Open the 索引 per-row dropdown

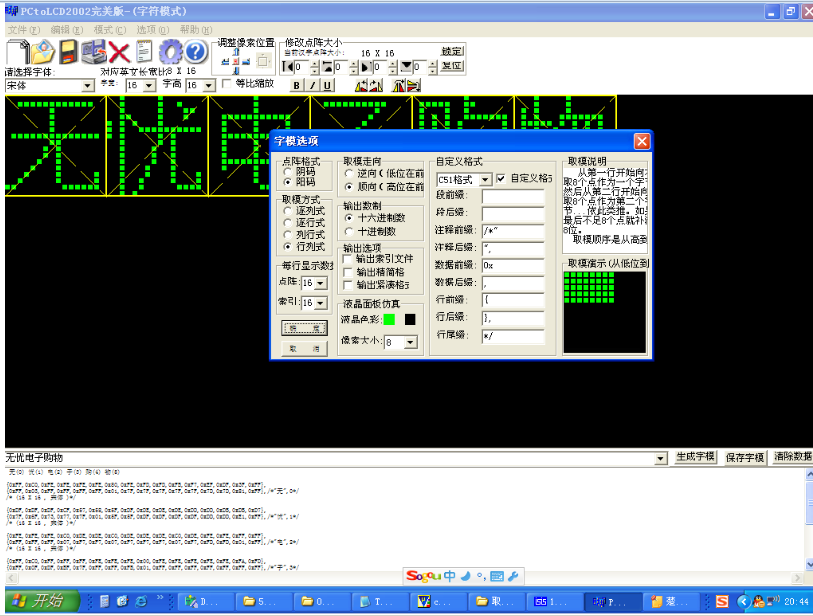(321, 303)
